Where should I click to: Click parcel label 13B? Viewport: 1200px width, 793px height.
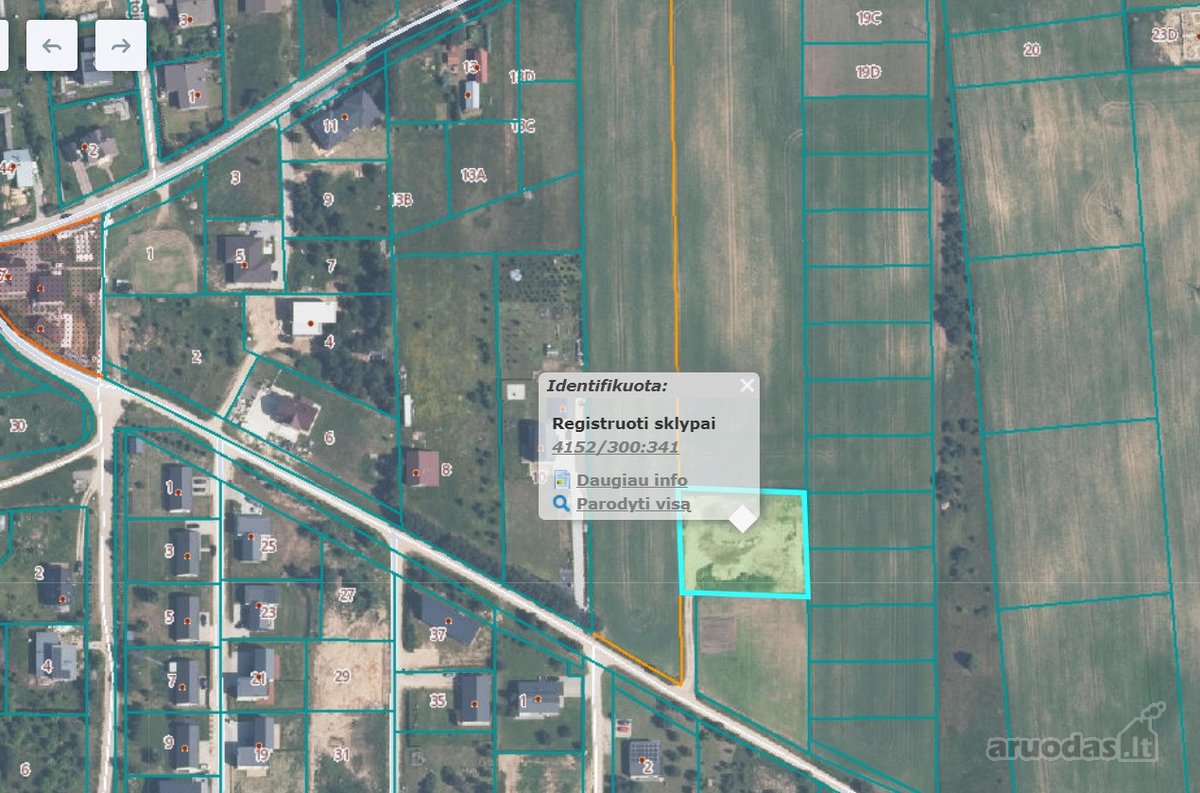coord(402,200)
